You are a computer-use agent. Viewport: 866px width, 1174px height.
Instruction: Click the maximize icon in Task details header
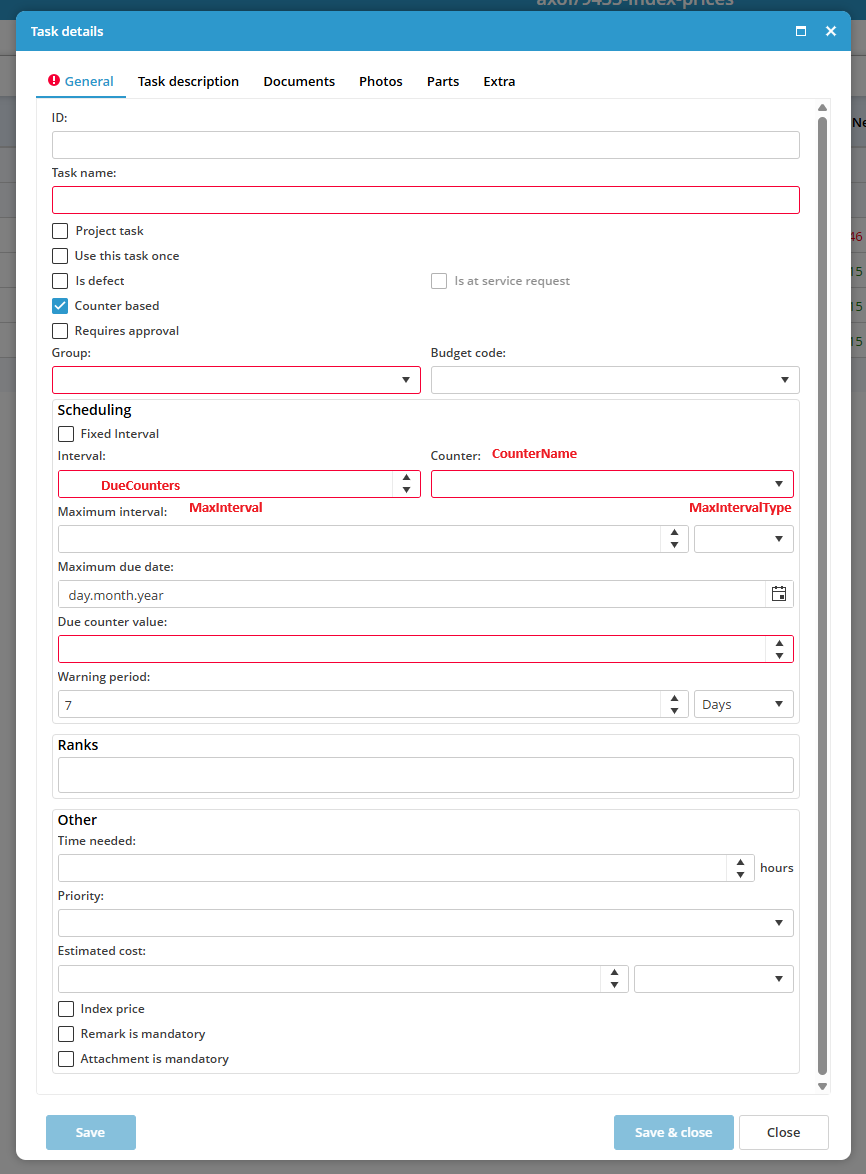(x=801, y=31)
